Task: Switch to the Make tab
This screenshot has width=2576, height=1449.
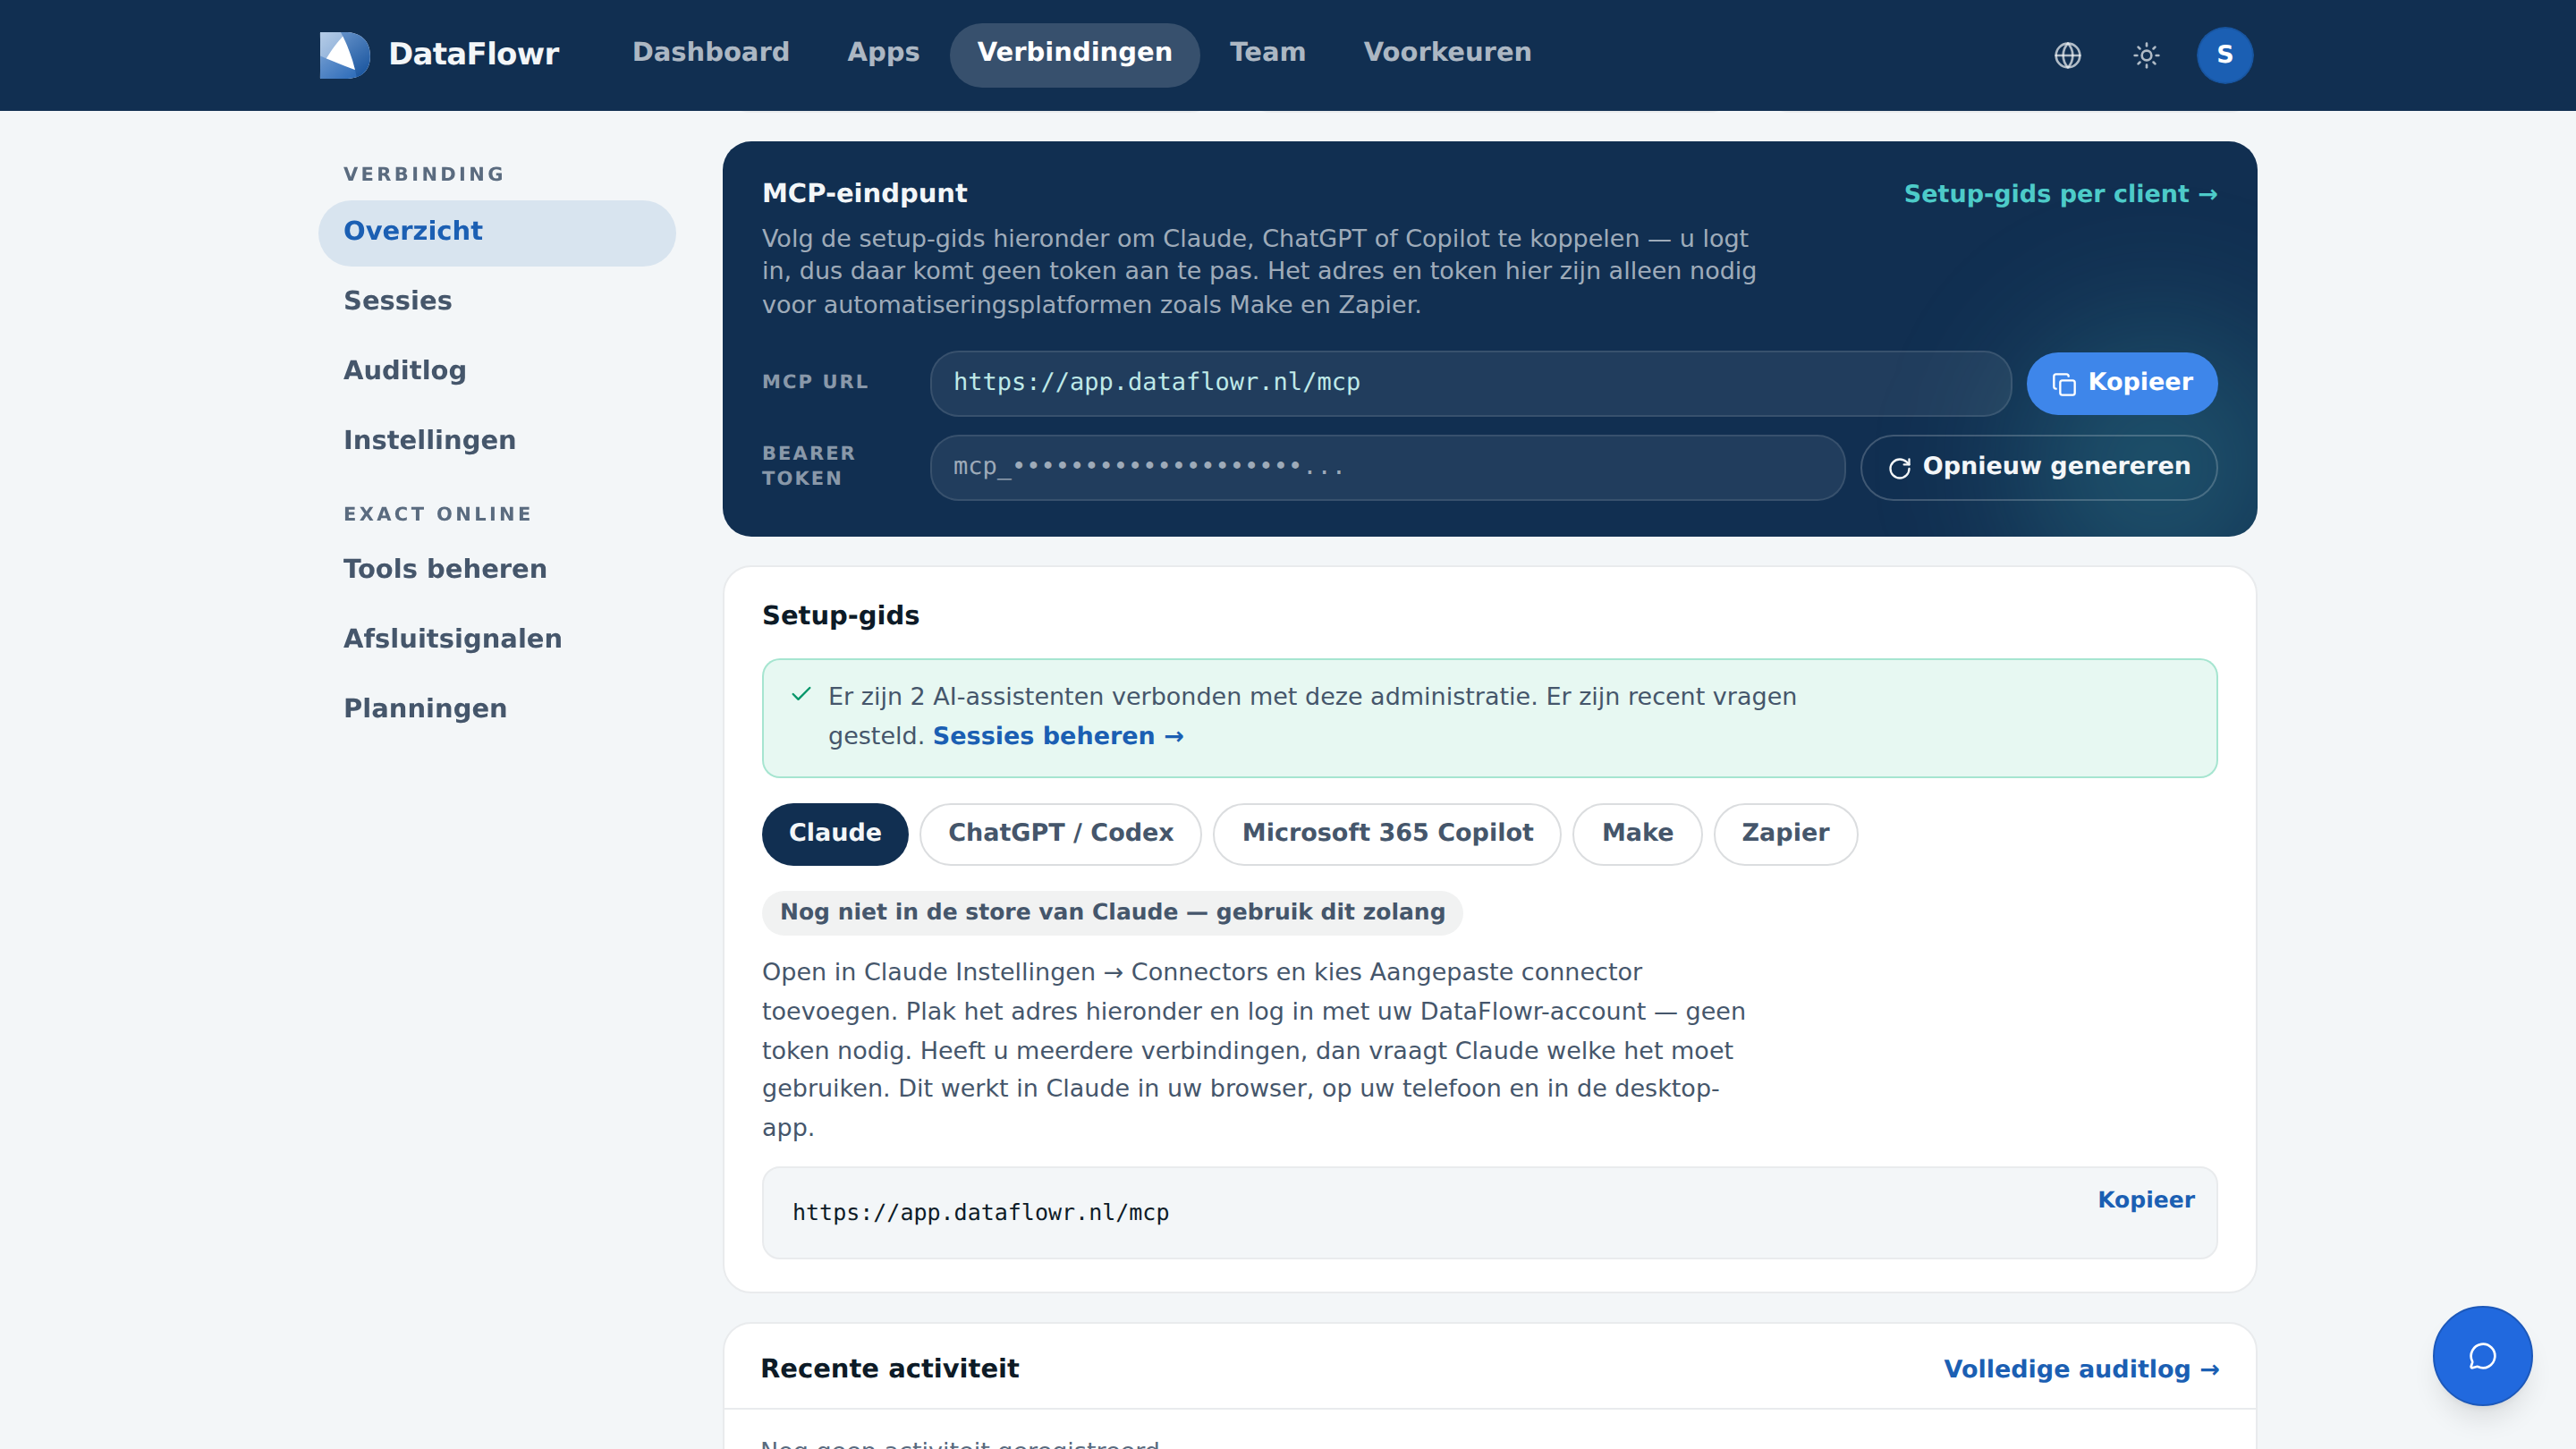Action: click(x=1637, y=833)
